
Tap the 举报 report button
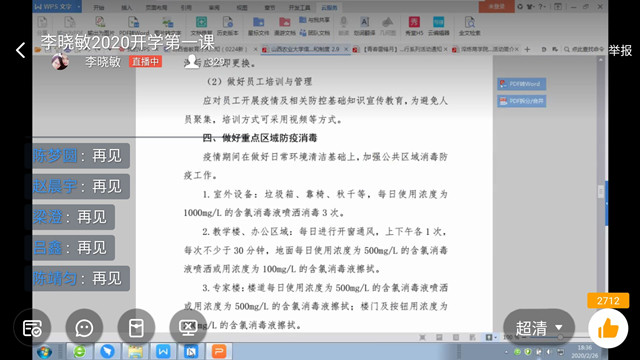pyautogui.click(x=620, y=50)
